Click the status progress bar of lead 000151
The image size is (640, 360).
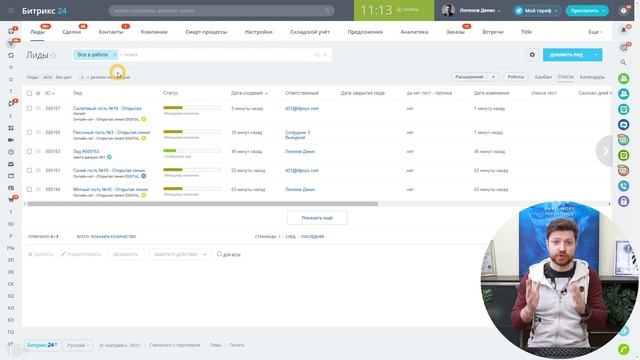point(192,169)
